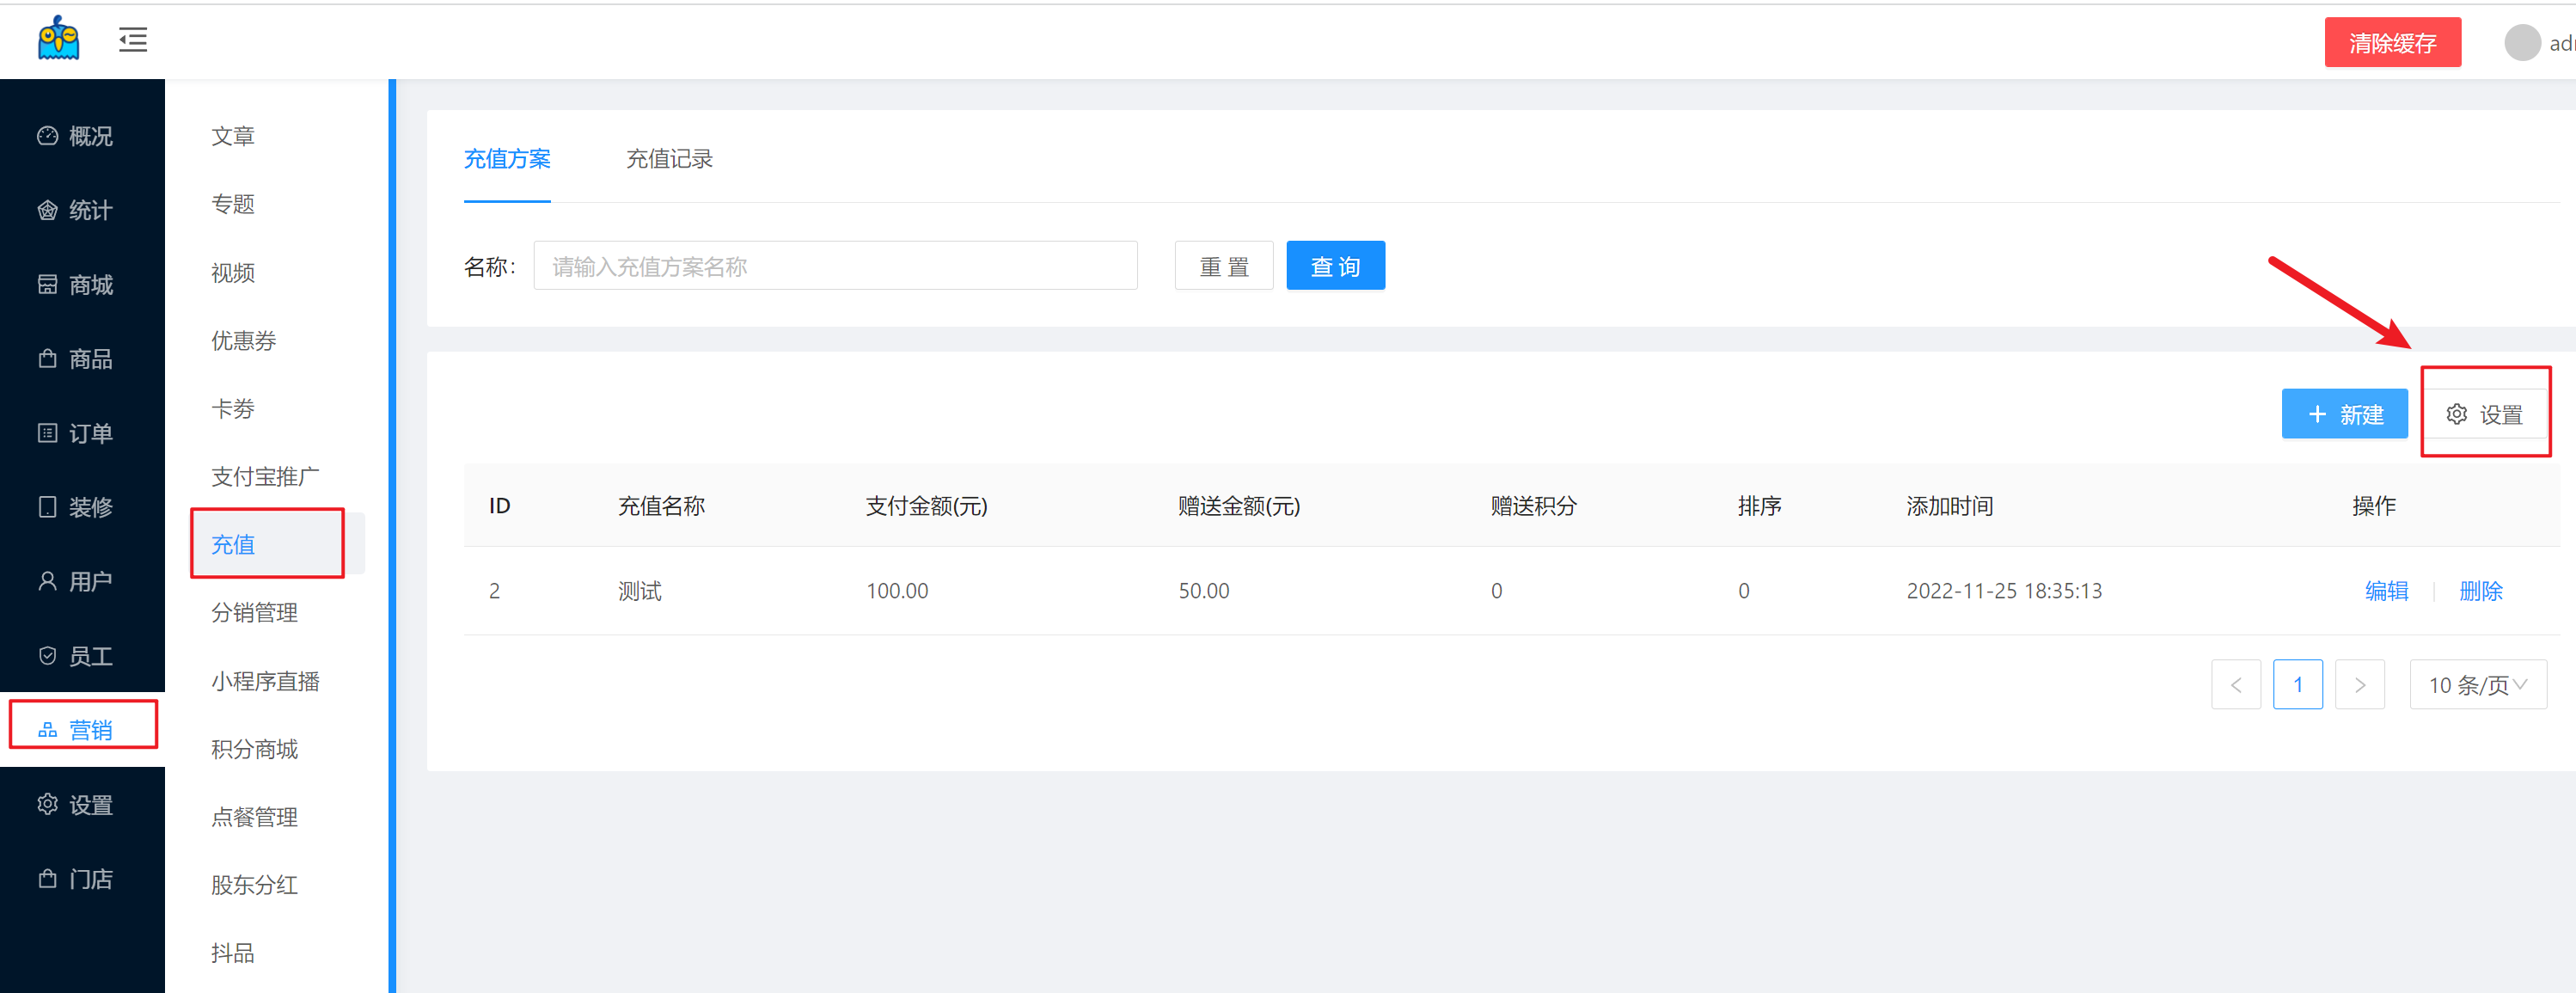Go to previous page arrow

point(2235,685)
